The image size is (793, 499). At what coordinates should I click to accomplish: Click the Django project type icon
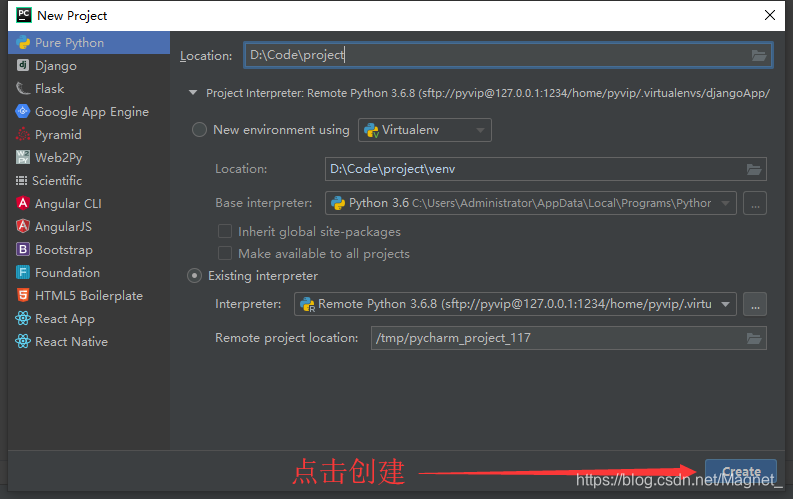[23, 65]
